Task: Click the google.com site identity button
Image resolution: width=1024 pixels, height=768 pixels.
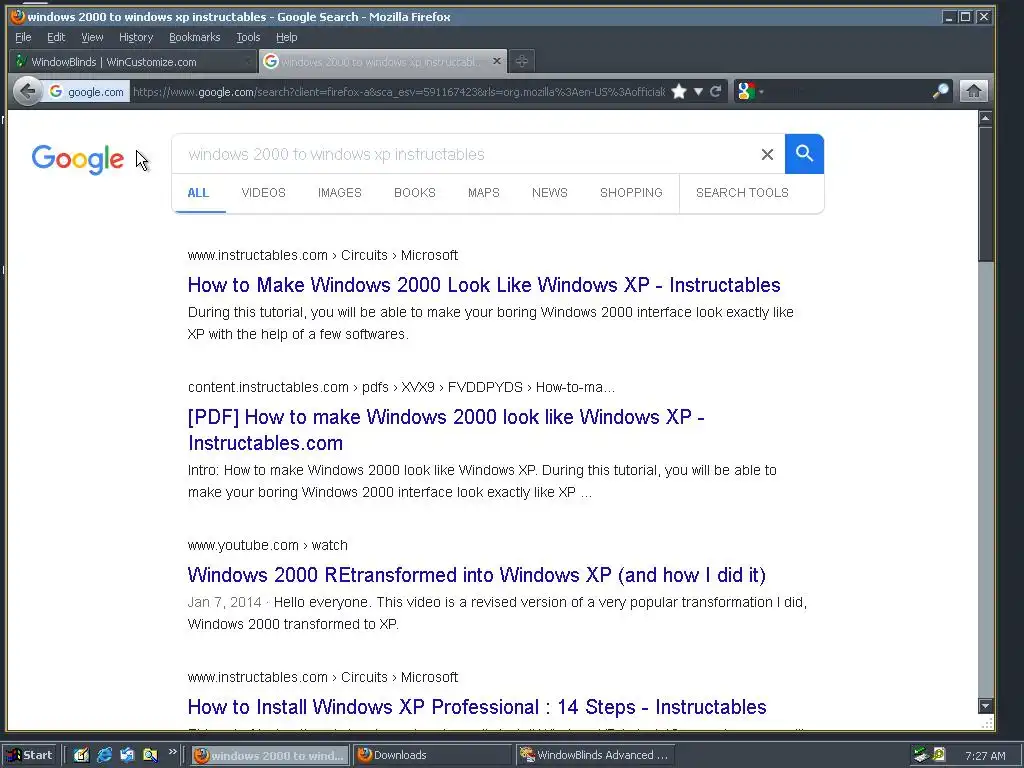Action: tap(87, 92)
